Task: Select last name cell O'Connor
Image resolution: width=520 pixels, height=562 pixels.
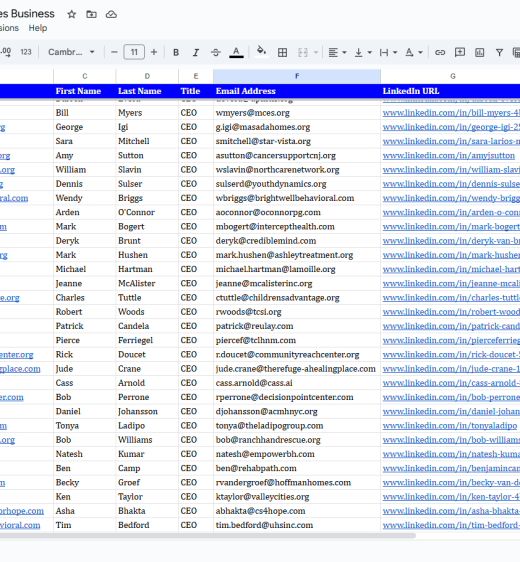Action: (147, 213)
